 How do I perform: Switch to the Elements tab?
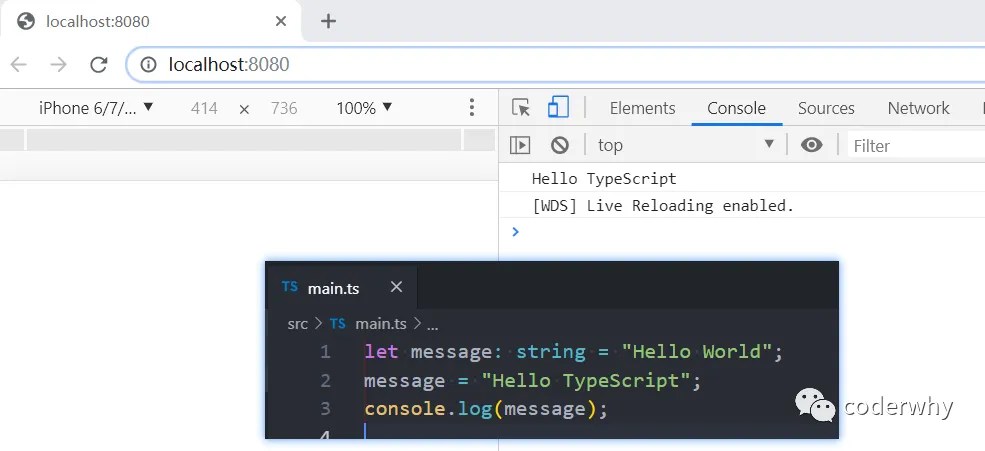pos(643,108)
